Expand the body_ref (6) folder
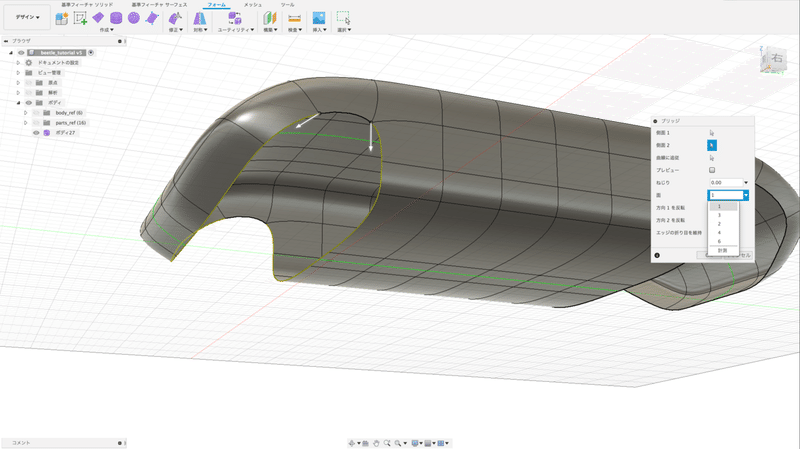The height and width of the screenshot is (449, 800). (26, 112)
